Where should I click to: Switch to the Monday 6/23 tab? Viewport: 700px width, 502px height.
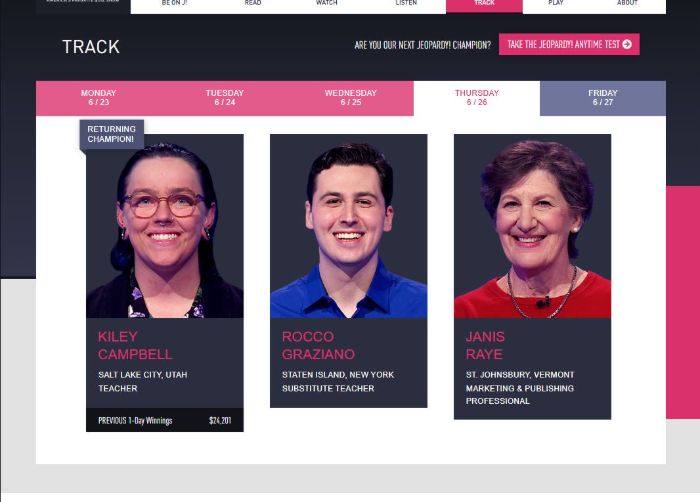click(99, 98)
